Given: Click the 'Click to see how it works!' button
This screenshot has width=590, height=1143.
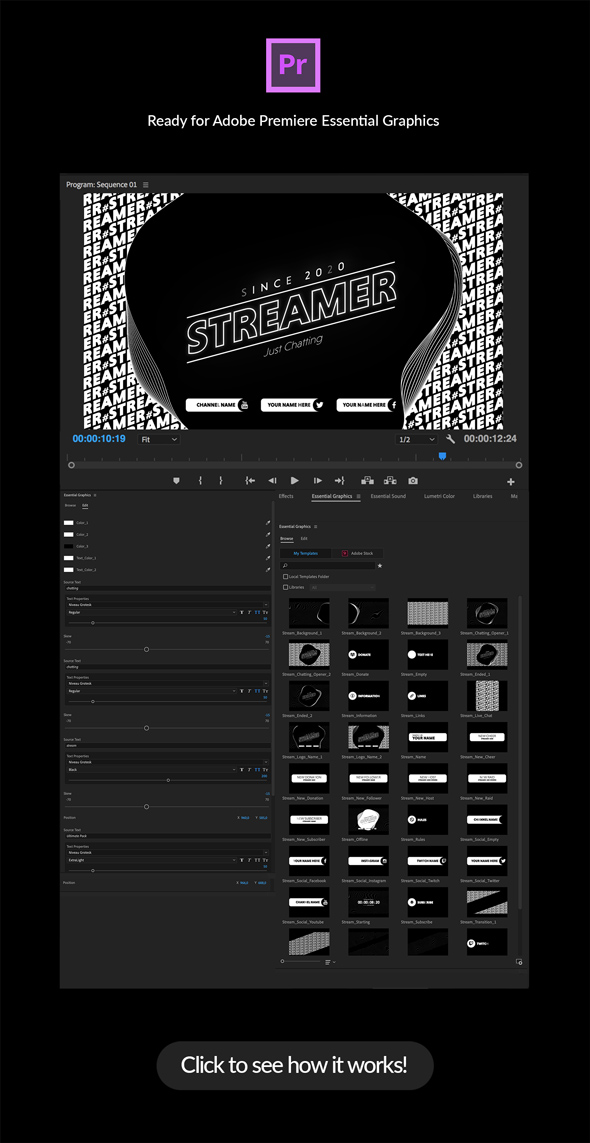Looking at the screenshot, I should pos(295,1066).
